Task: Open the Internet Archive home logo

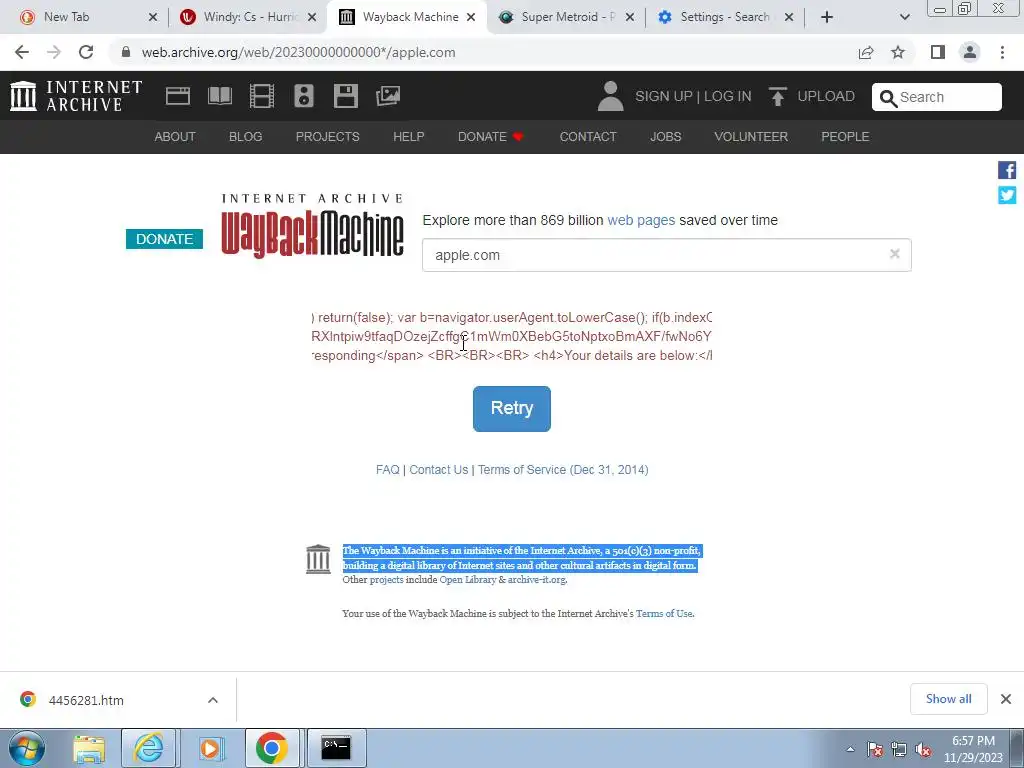Action: click(x=76, y=96)
